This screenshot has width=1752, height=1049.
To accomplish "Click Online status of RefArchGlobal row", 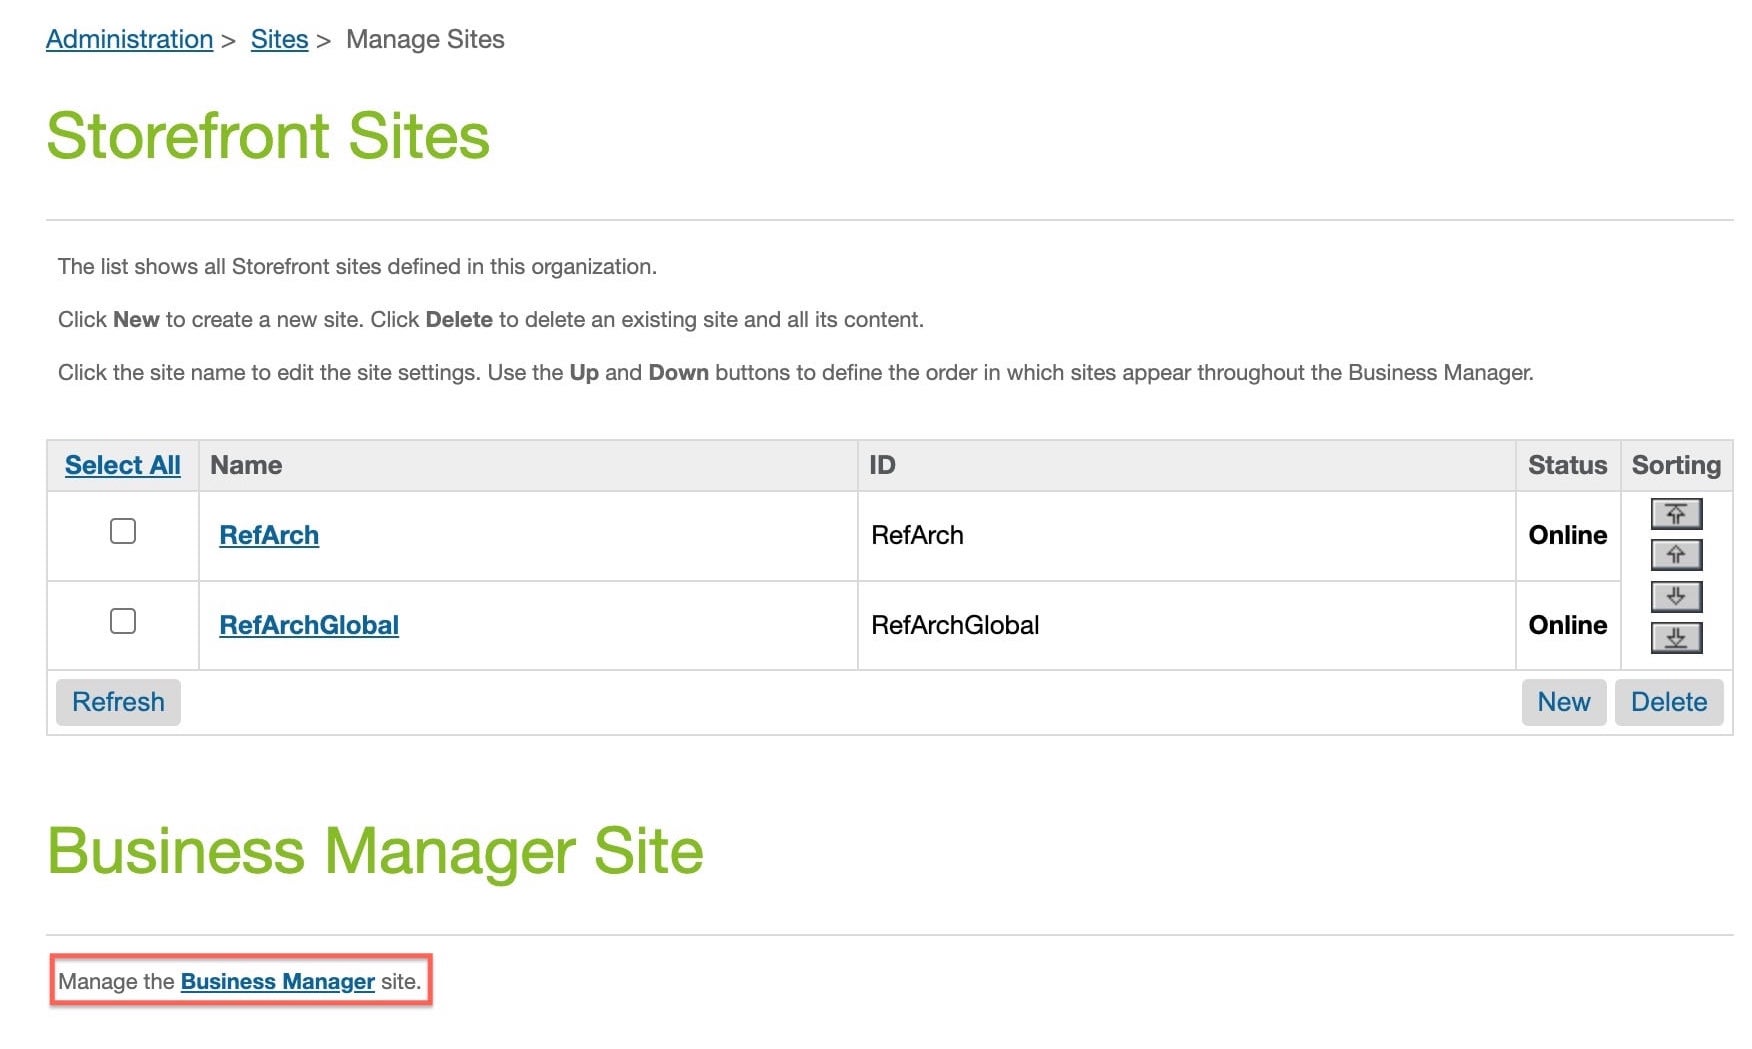I will 1567,625.
